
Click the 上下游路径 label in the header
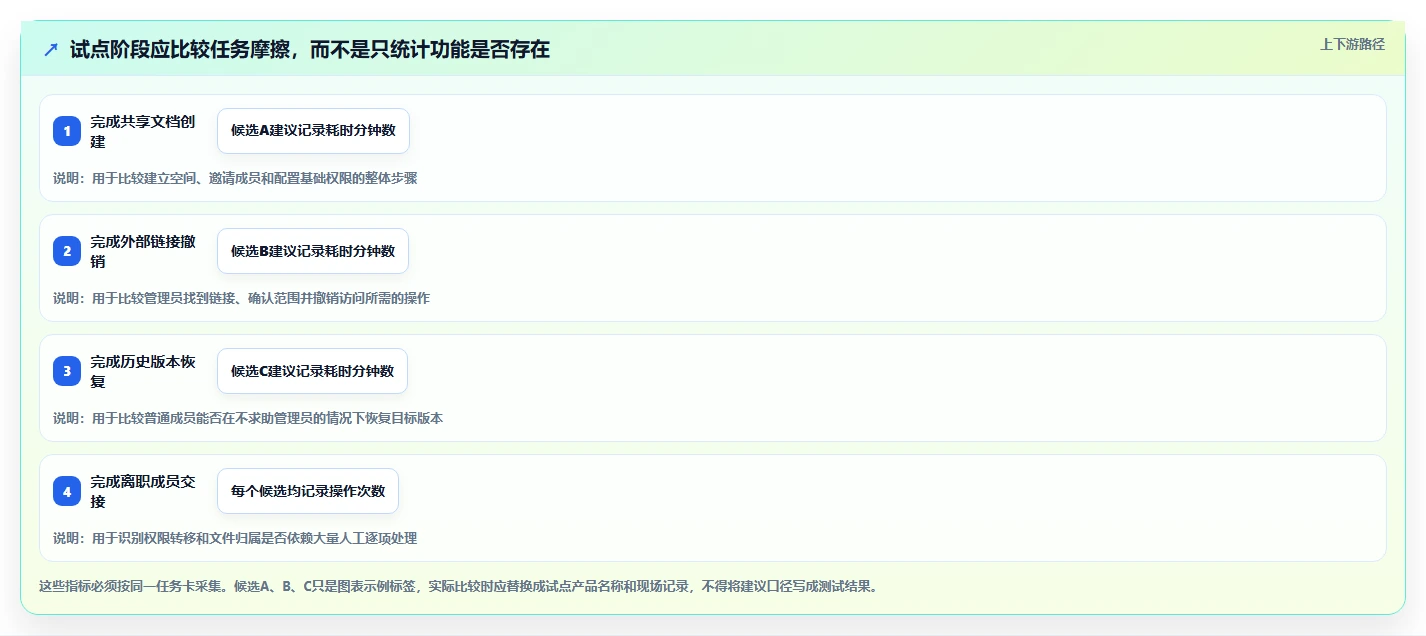pos(1352,44)
